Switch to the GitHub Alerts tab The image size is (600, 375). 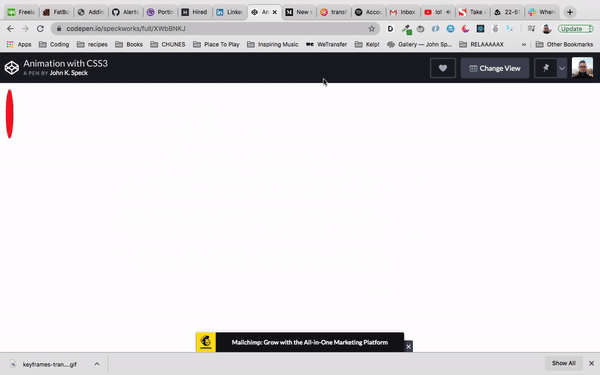125,12
